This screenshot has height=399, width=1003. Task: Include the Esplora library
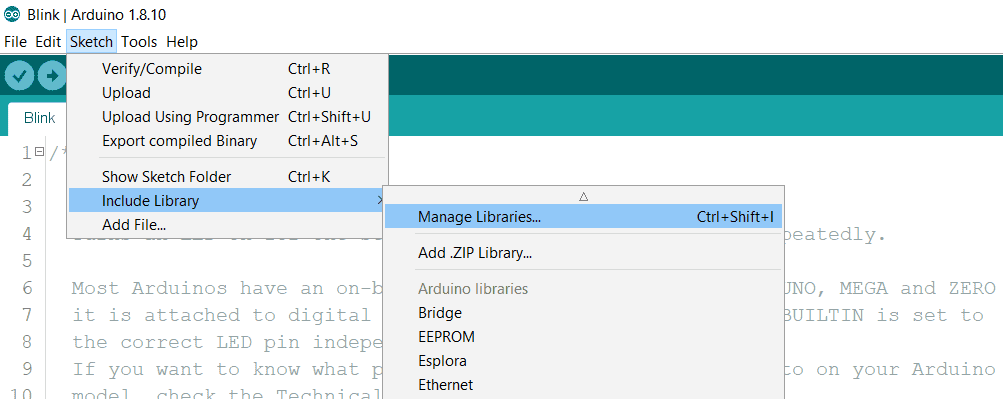pyautogui.click(x=583, y=361)
